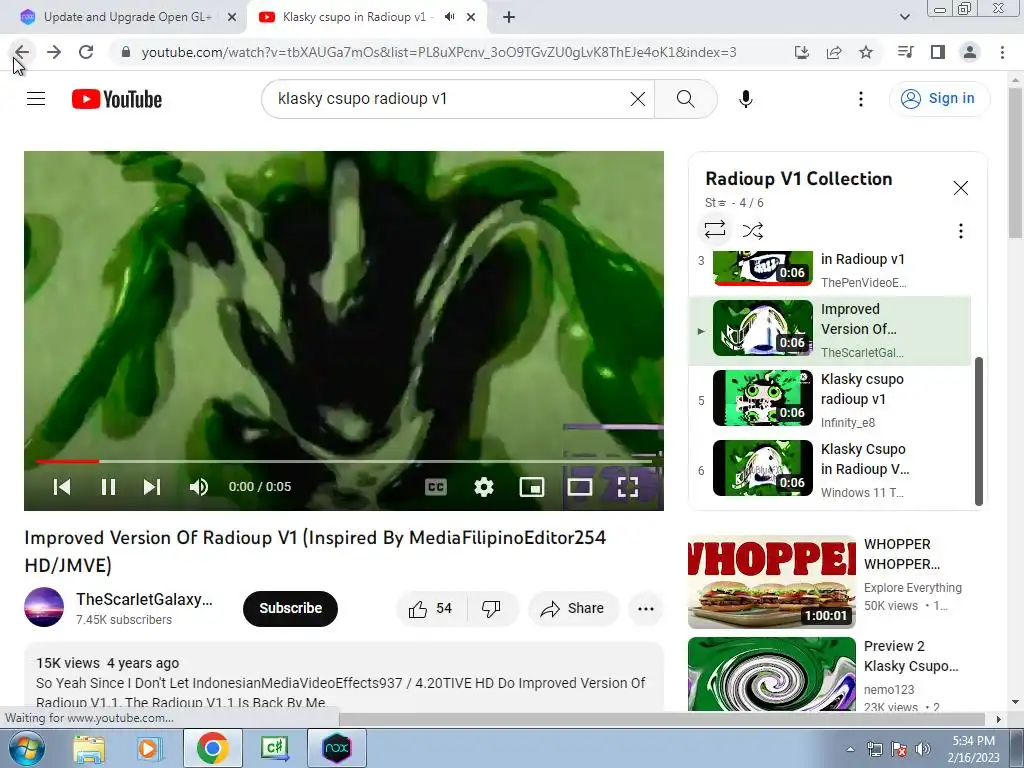Play Klasky csupo radioup v1 by Infinity_e8

830,400
